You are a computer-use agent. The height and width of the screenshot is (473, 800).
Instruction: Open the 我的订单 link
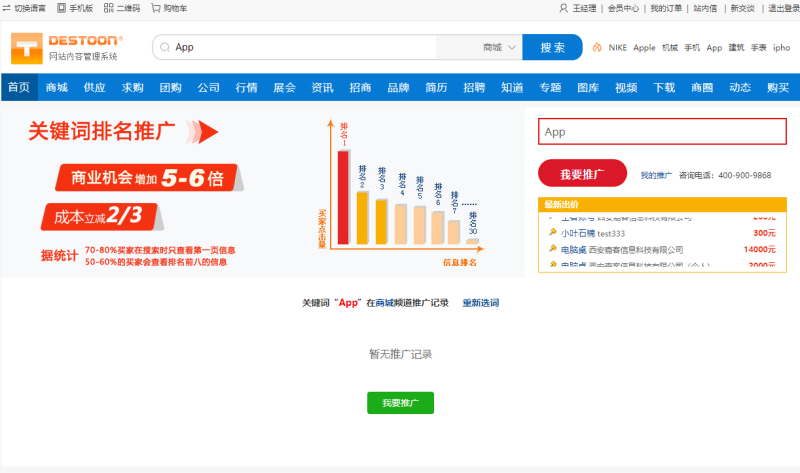[x=666, y=8]
